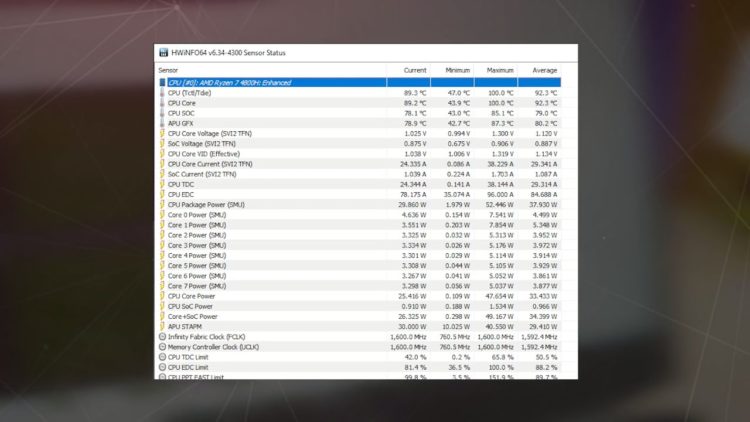
Task: Click lightning icon beside CPU Core VID (Effective)
Action: (162, 154)
